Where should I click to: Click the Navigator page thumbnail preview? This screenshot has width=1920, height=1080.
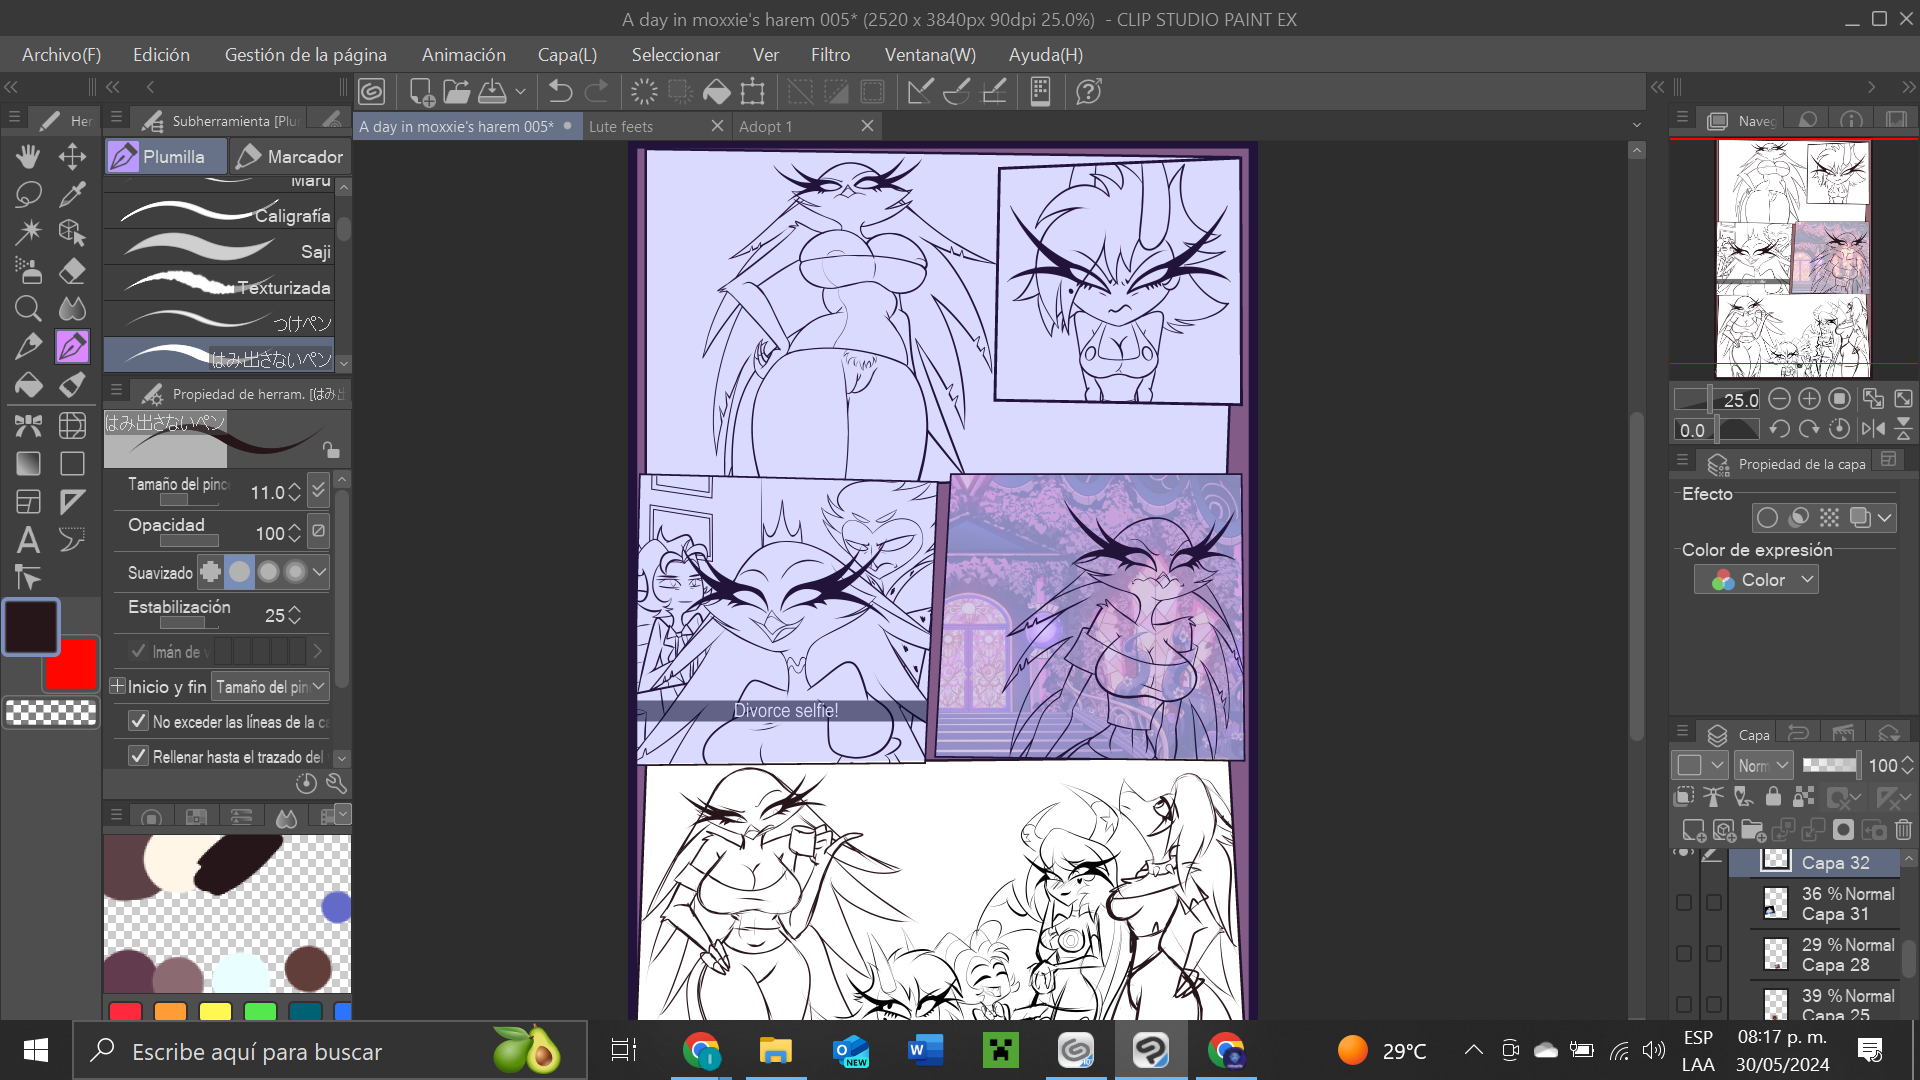pyautogui.click(x=1793, y=258)
